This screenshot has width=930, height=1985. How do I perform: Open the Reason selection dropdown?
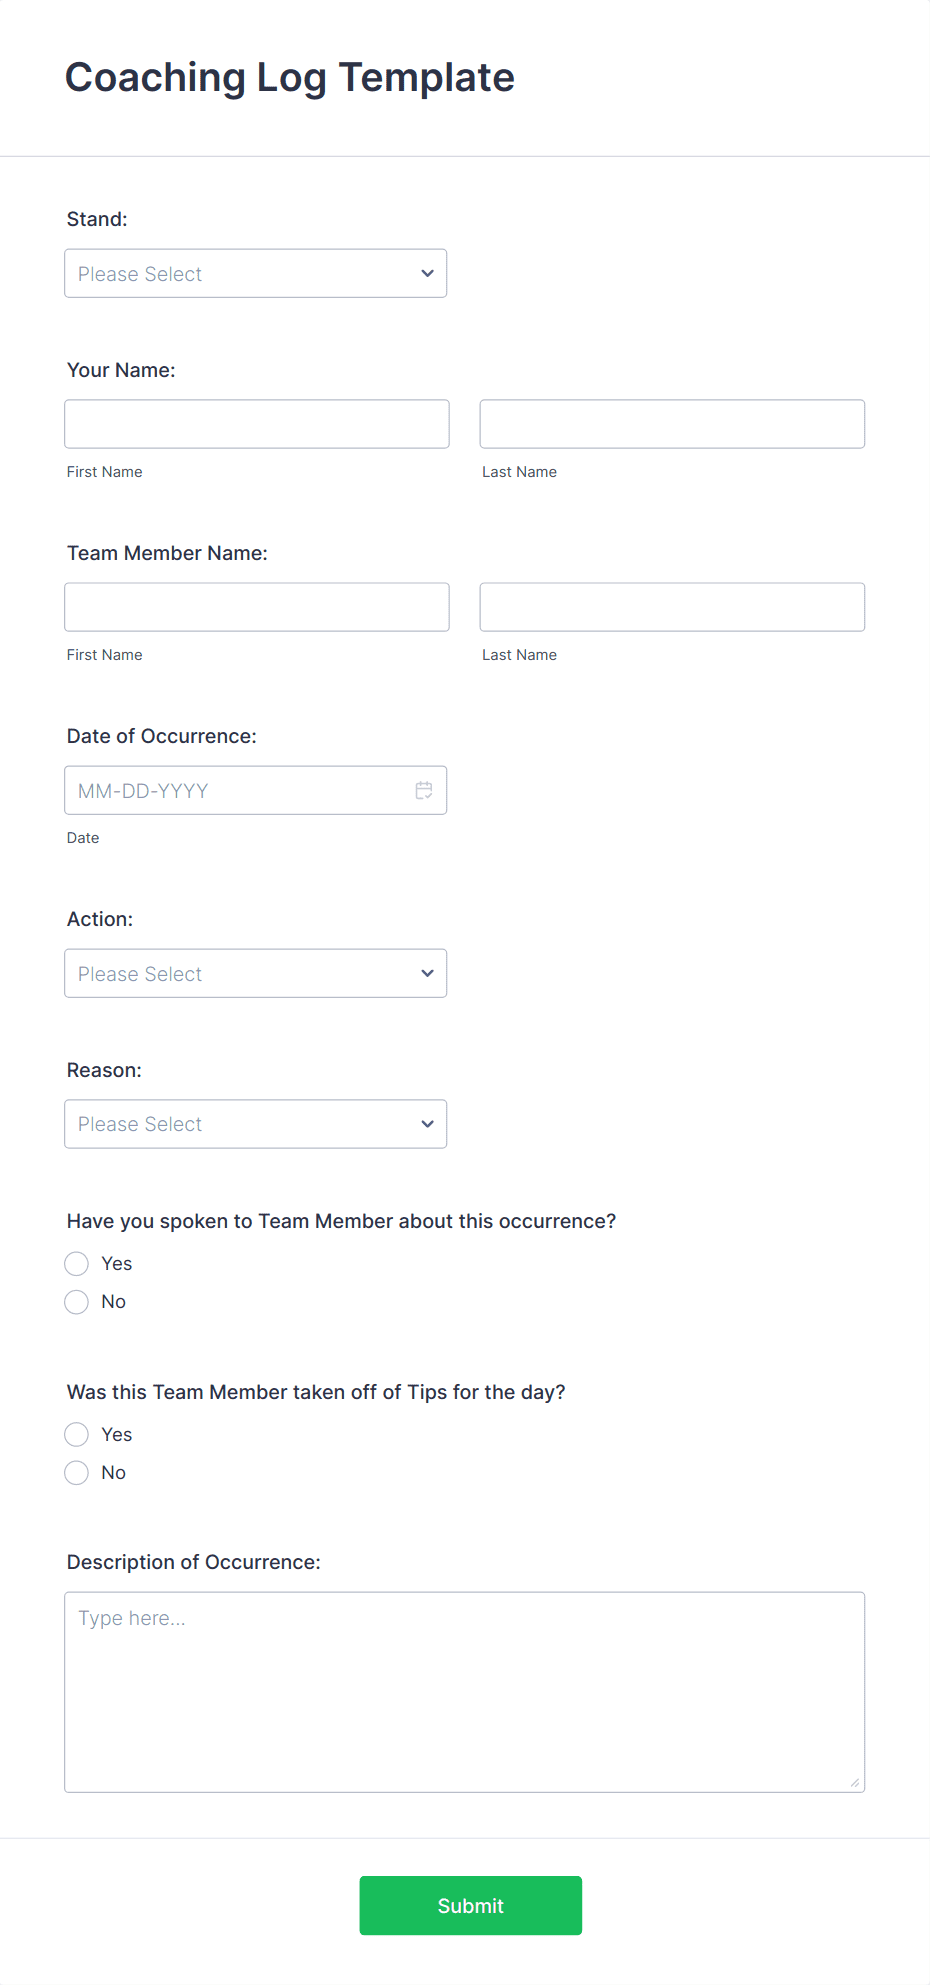coord(255,1123)
